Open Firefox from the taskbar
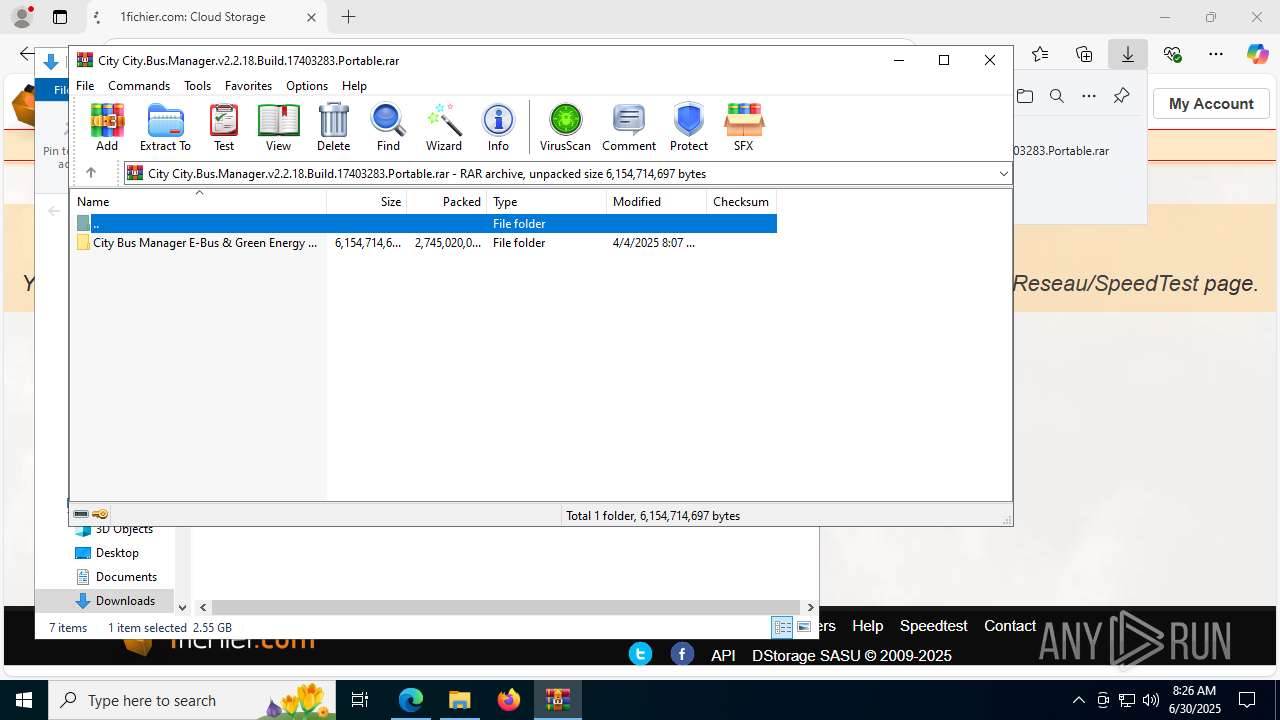1280x720 pixels. tap(509, 700)
